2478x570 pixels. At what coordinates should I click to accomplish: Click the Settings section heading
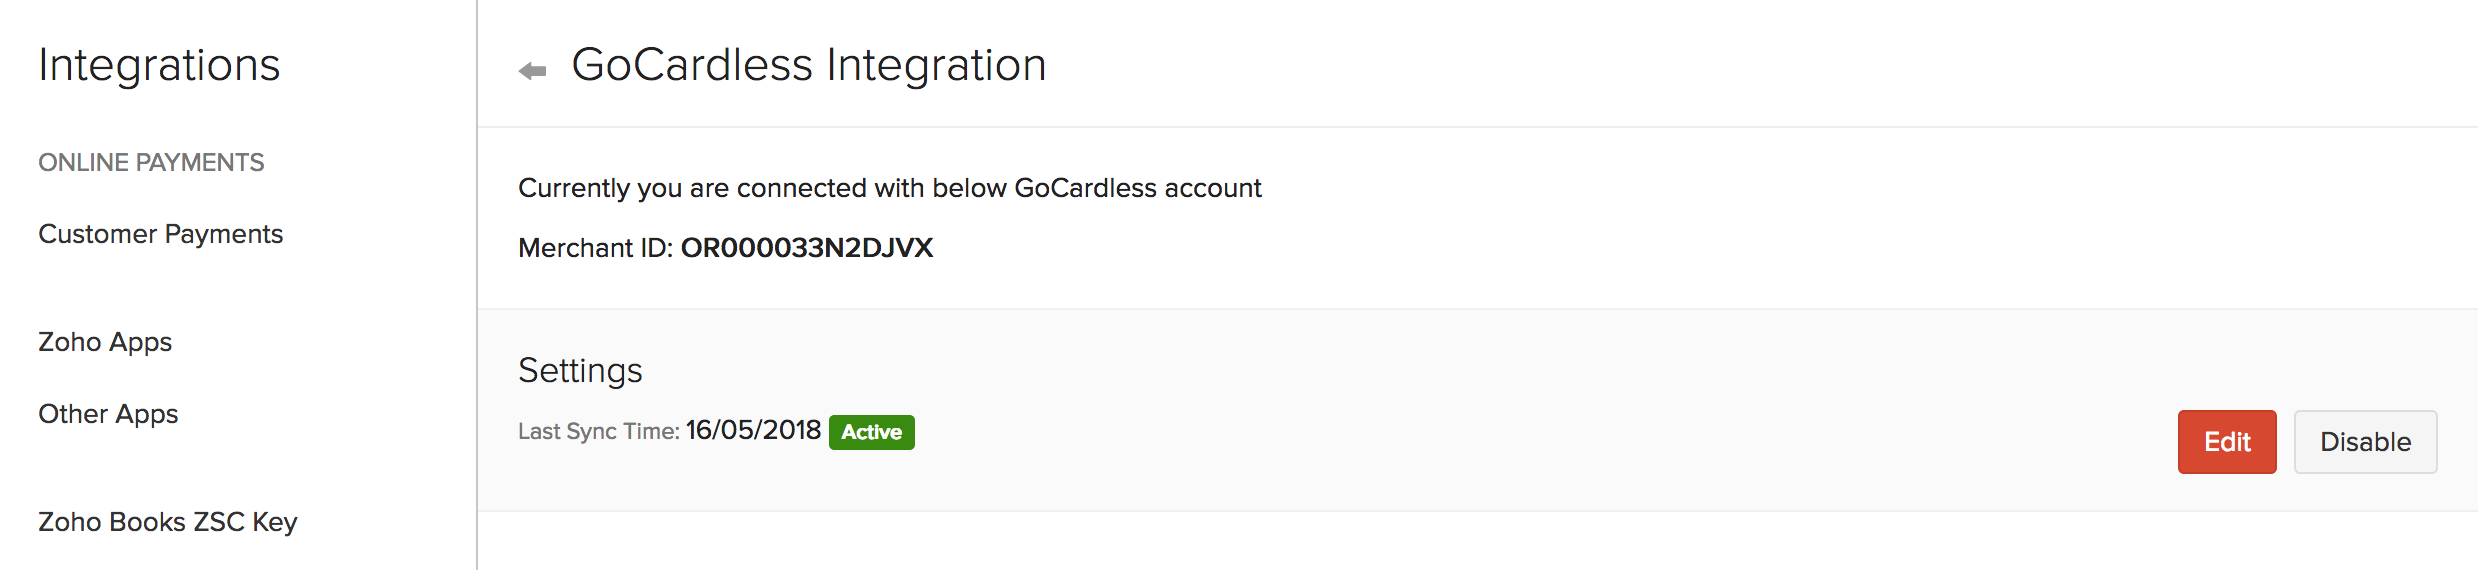(x=580, y=370)
